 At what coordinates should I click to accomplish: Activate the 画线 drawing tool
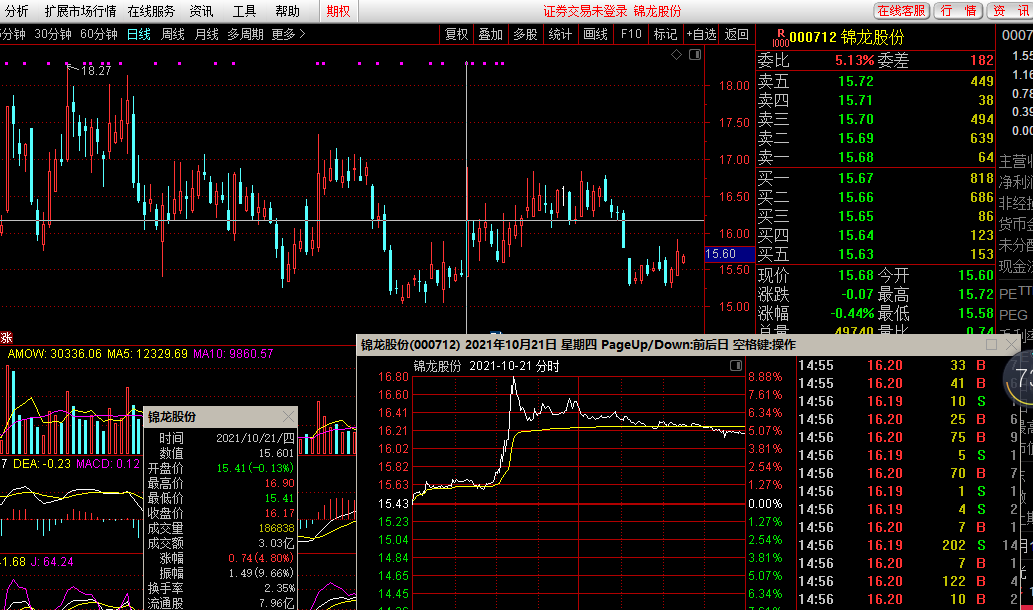pos(596,34)
